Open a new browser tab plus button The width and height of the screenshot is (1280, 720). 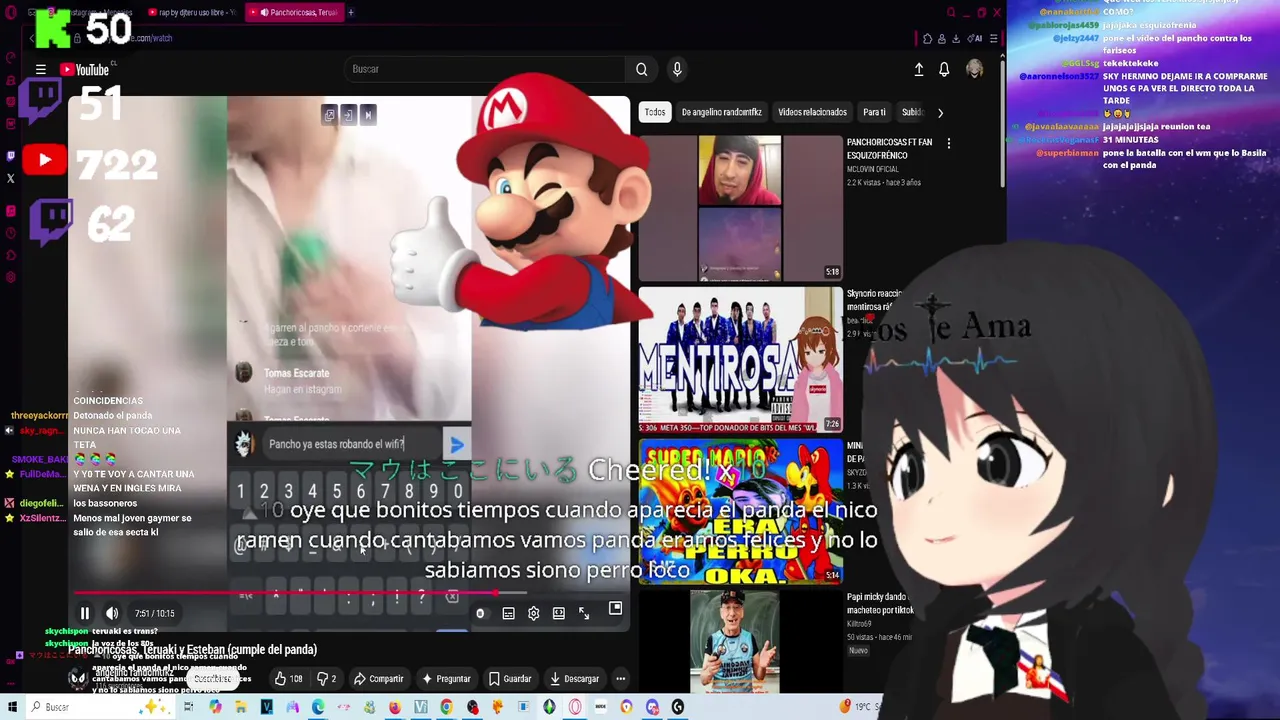pos(351,12)
